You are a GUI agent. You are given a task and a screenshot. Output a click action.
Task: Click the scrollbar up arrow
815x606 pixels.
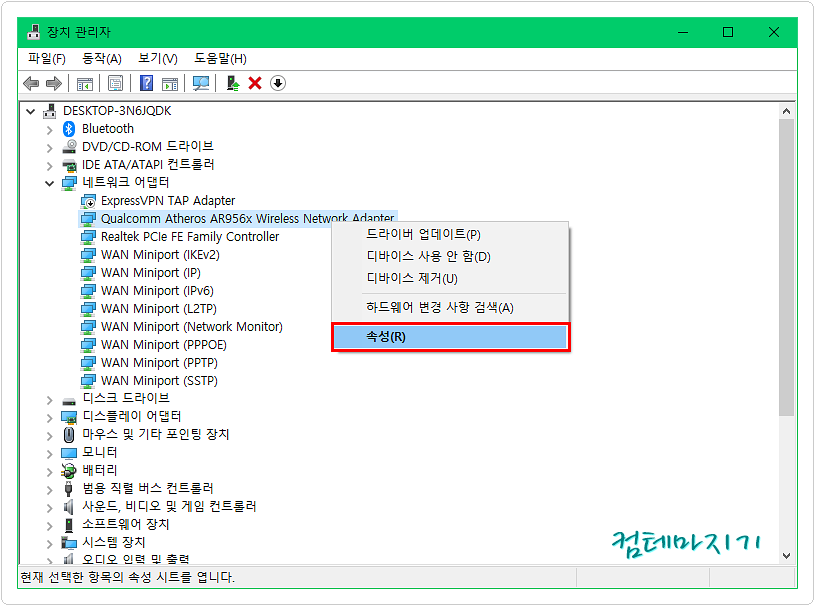[x=786, y=111]
